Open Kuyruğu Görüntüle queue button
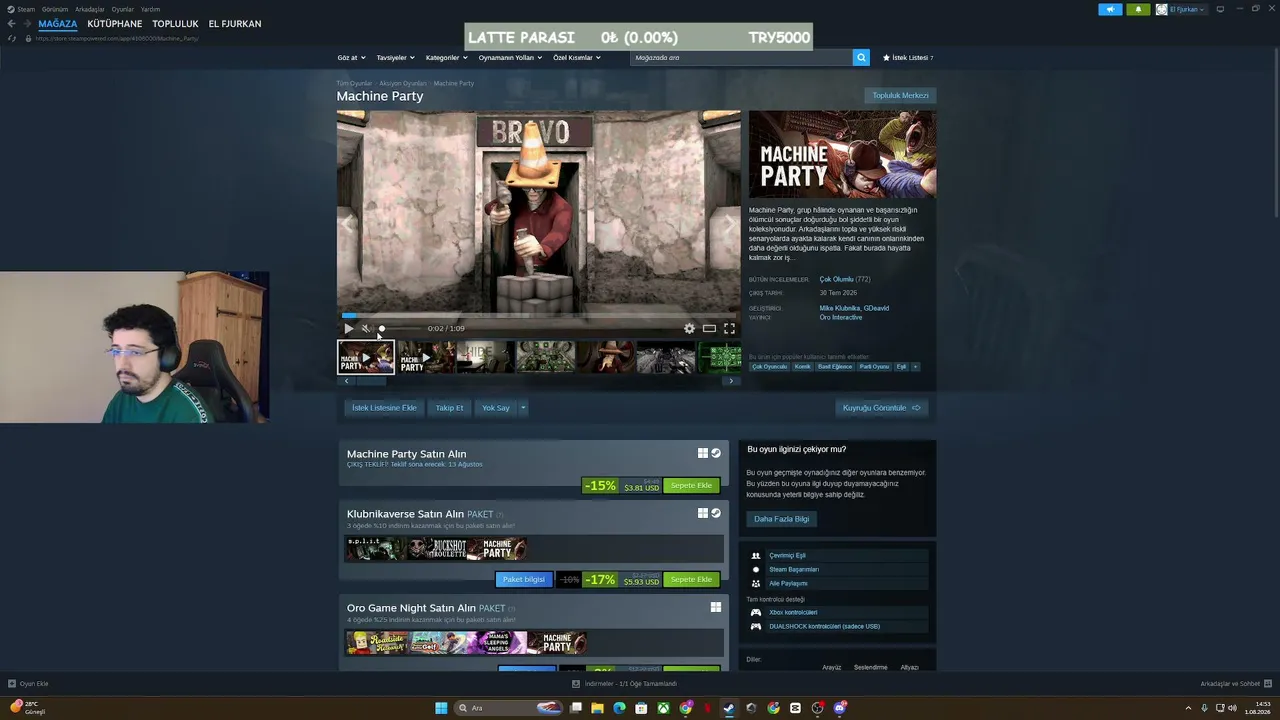 [881, 408]
